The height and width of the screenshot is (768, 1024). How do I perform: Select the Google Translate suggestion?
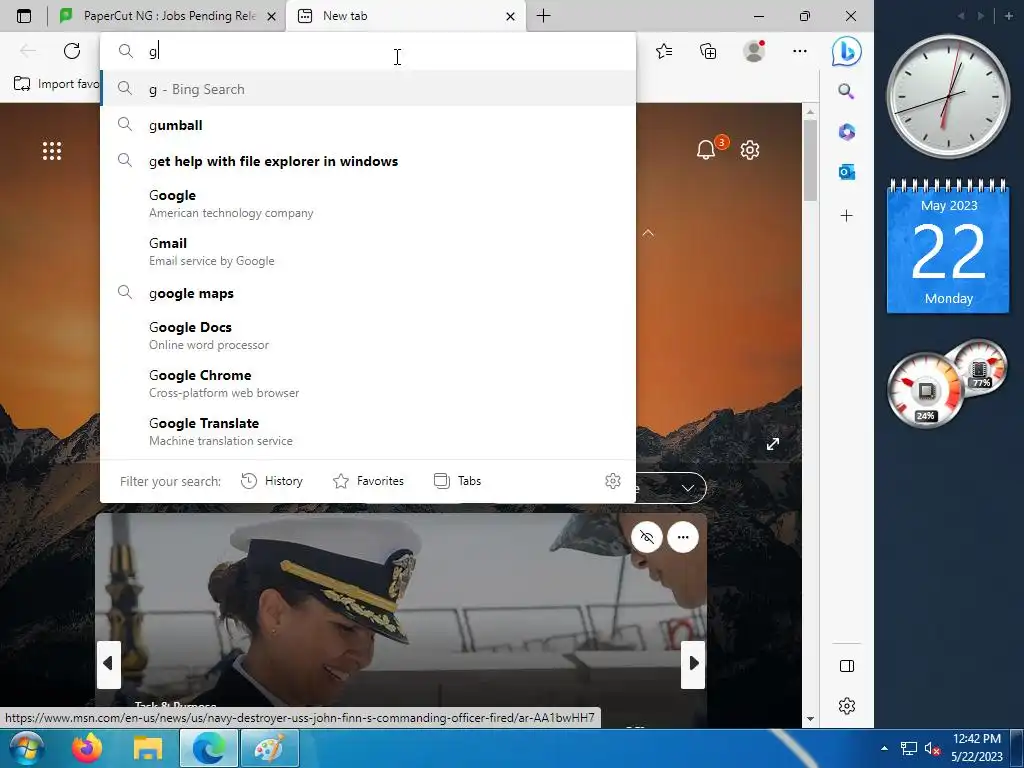point(368,431)
